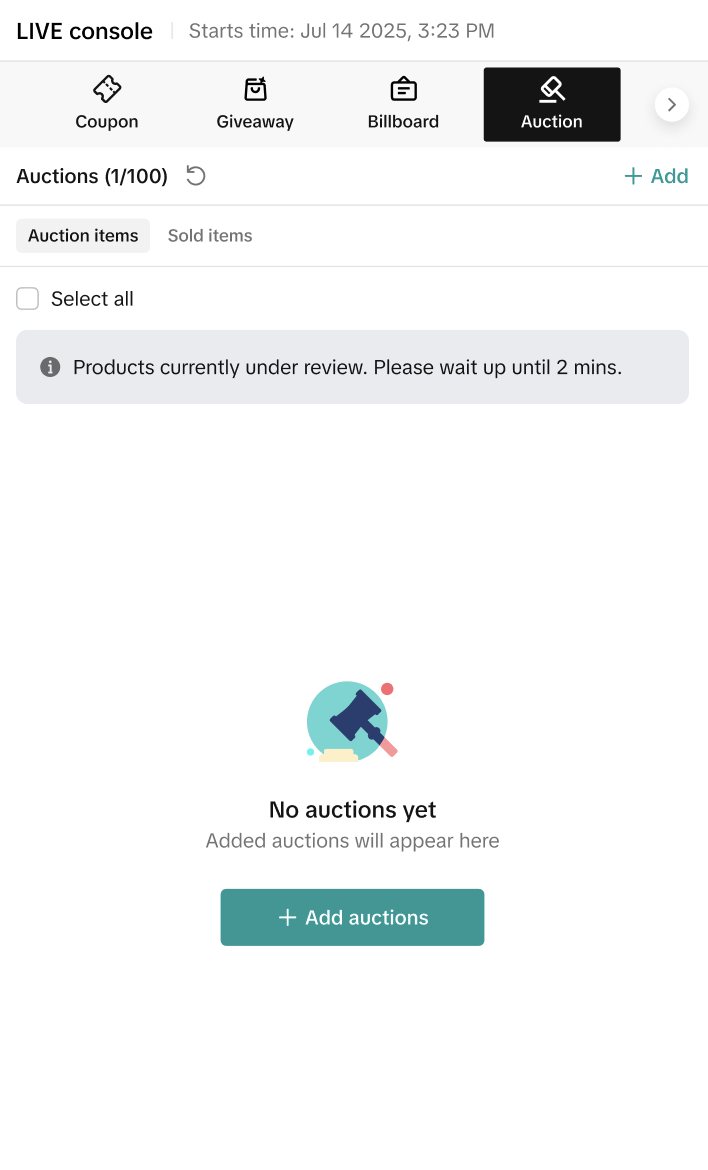Click the Auctions (1/100) counter heading

tap(92, 176)
